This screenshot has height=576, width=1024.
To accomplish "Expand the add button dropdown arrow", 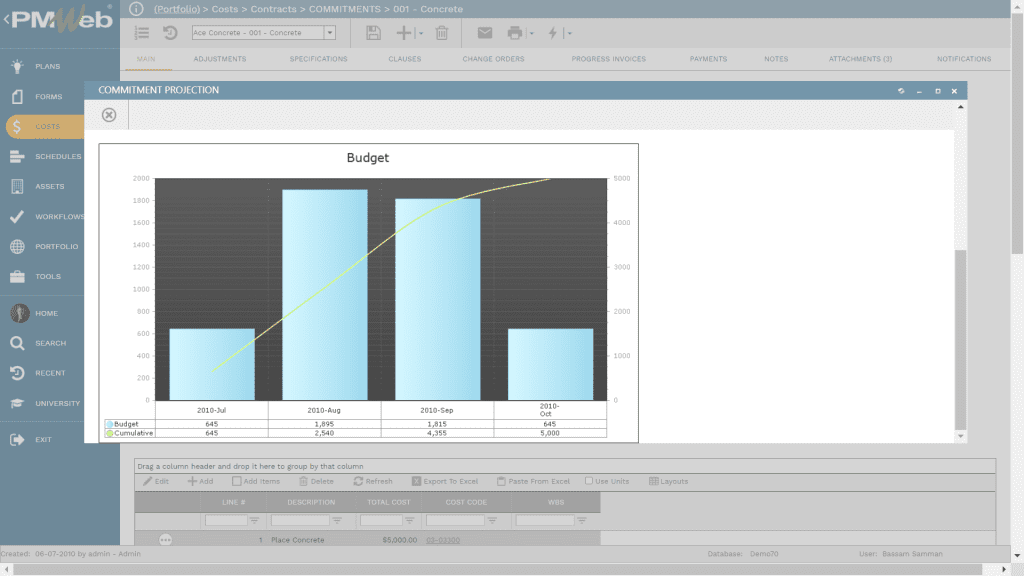I will pos(421,33).
